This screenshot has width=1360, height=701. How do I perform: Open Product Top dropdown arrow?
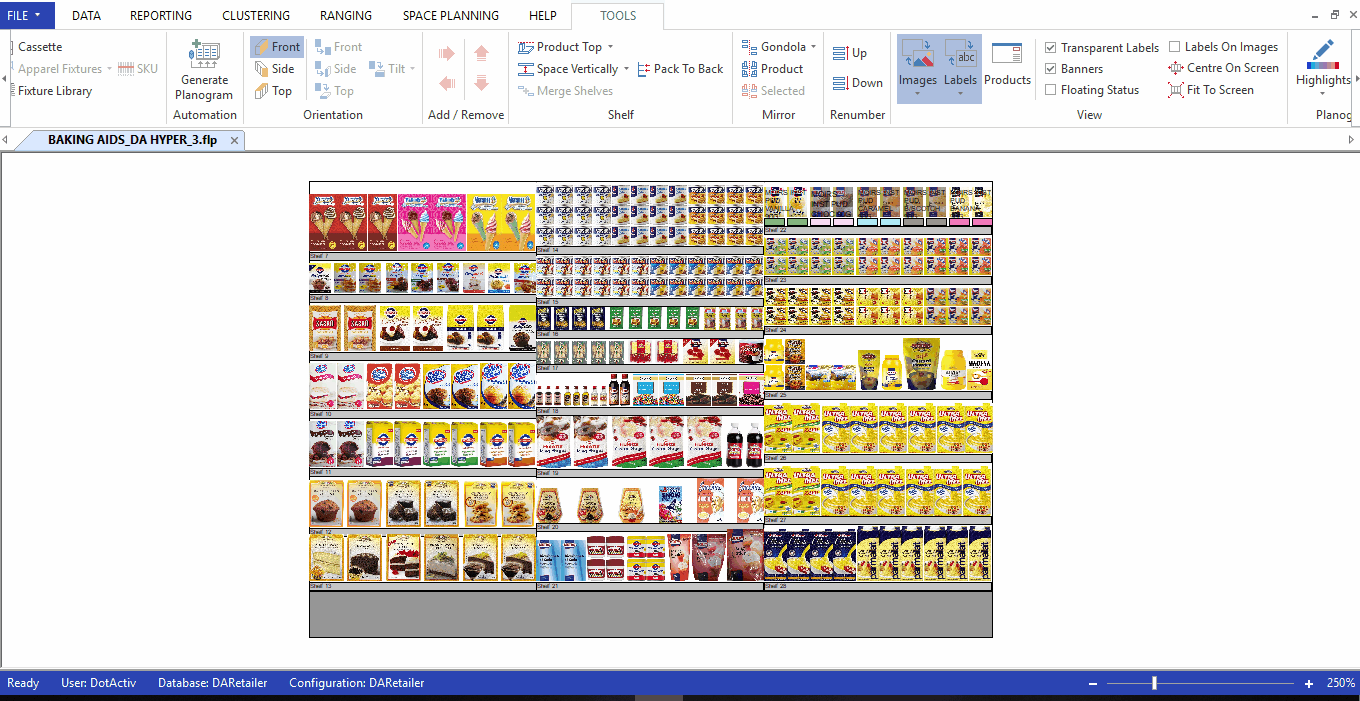[x=610, y=47]
